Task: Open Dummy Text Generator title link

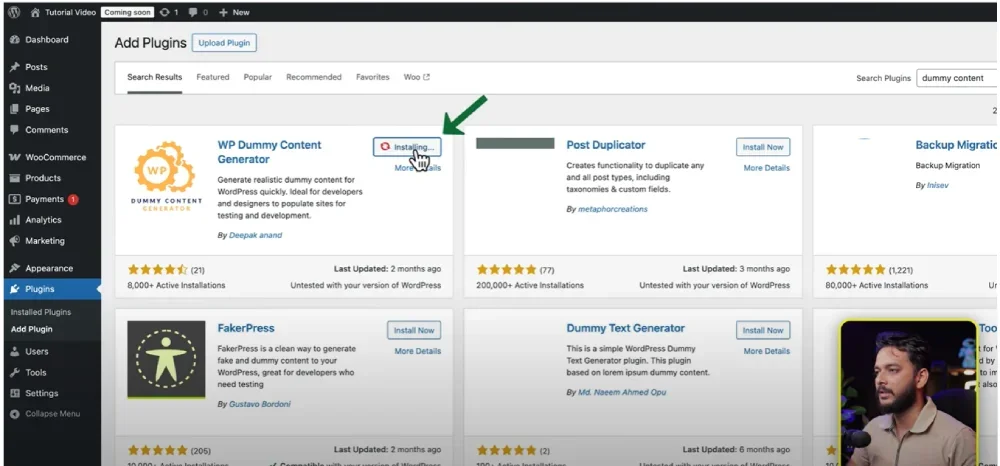Action: pyautogui.click(x=626, y=328)
